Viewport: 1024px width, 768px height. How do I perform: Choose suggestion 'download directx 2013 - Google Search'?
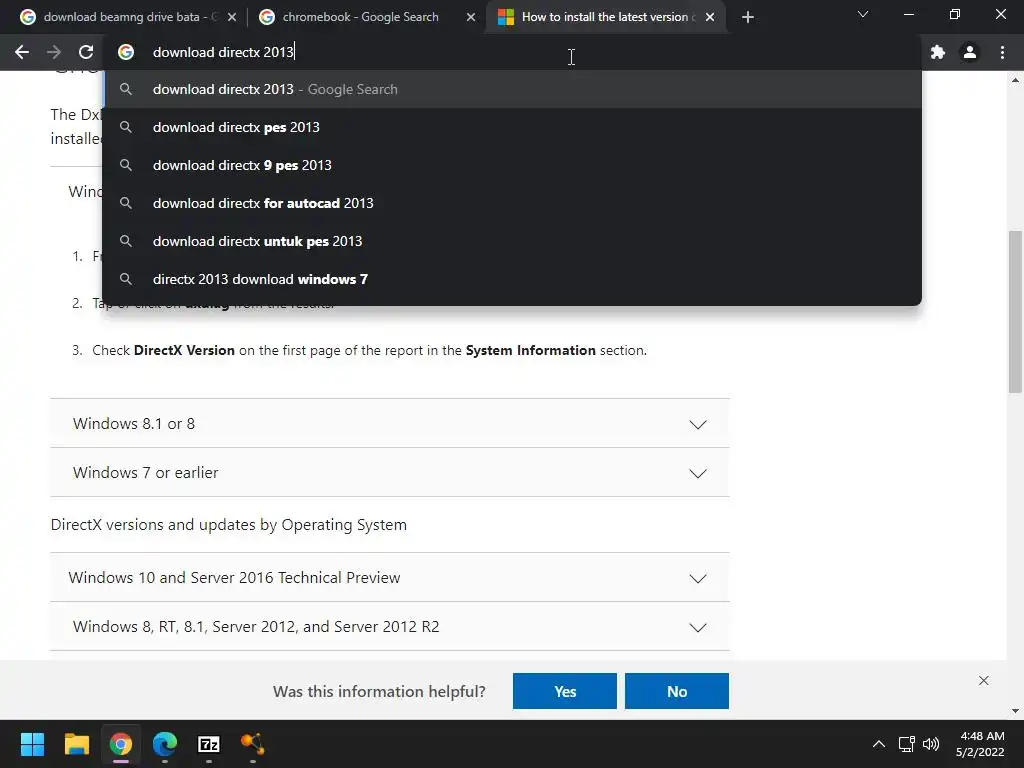tap(512, 89)
